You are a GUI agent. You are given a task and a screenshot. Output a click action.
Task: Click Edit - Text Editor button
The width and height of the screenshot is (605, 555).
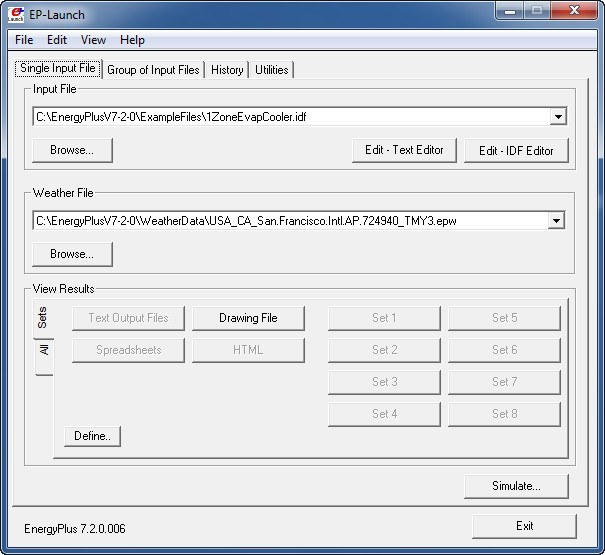point(404,150)
